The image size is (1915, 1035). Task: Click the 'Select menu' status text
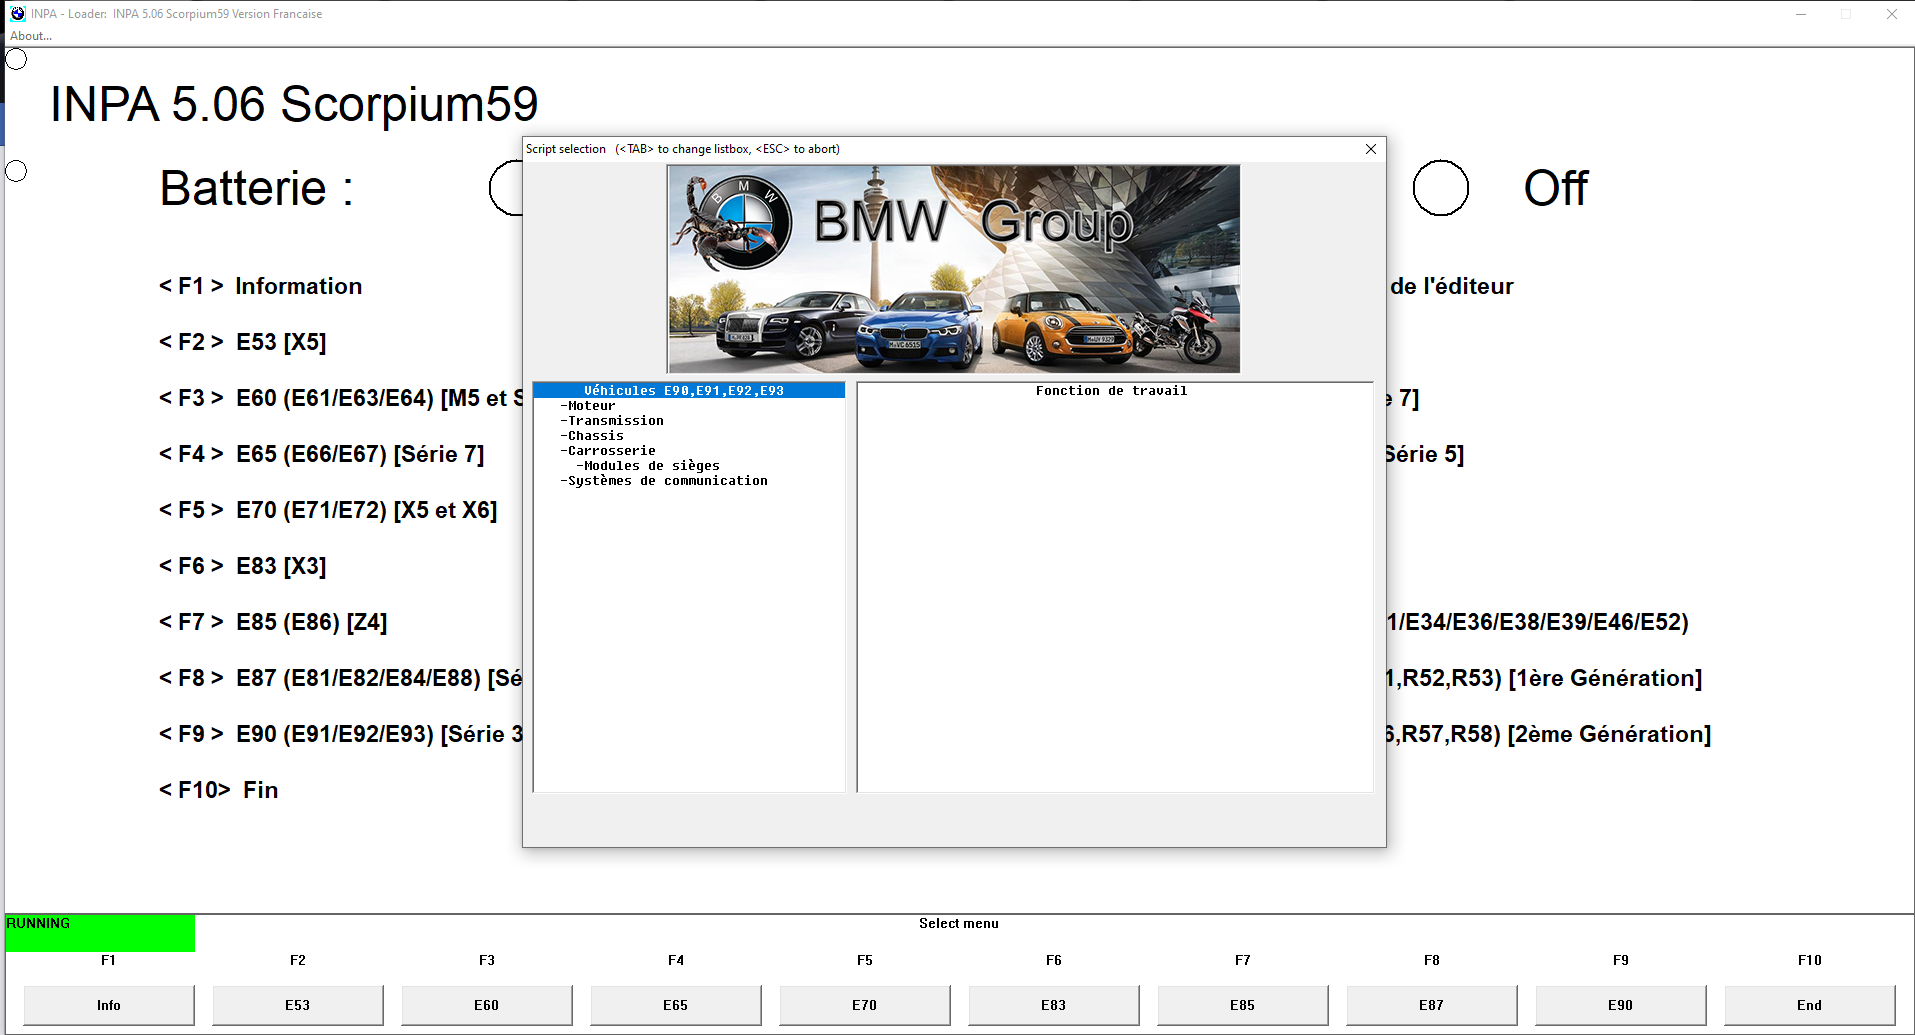point(959,923)
